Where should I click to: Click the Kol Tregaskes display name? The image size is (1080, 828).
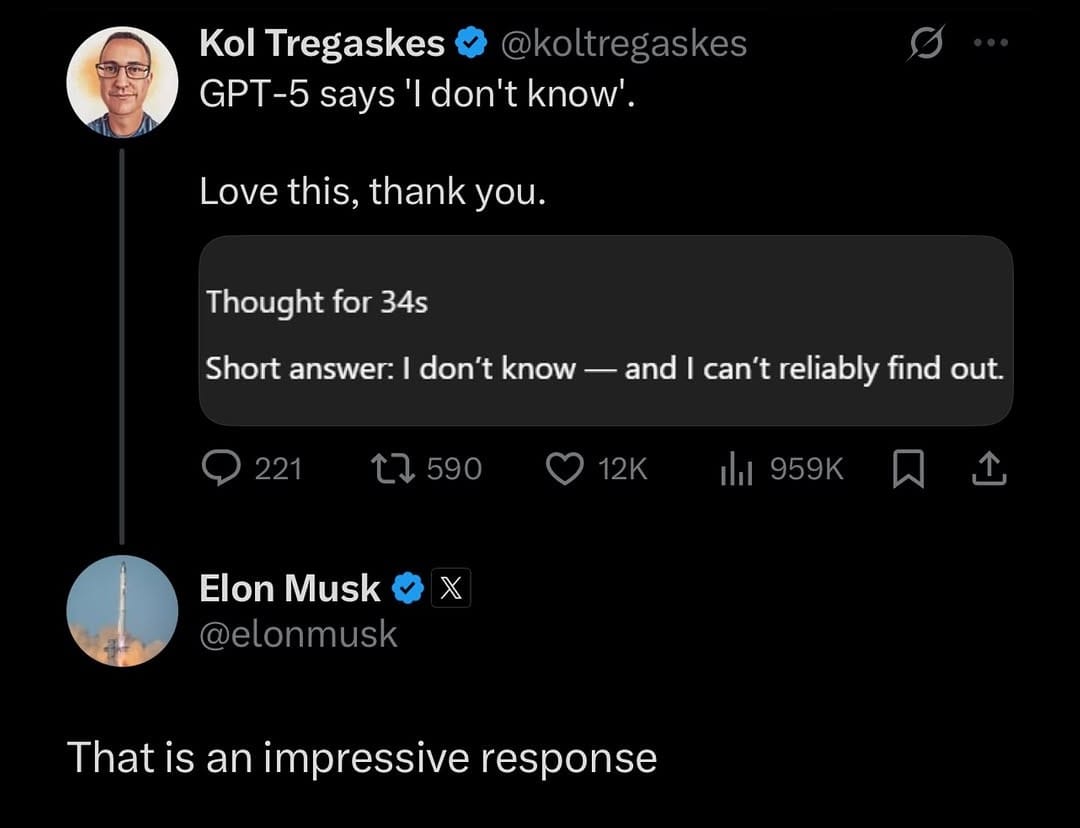point(322,44)
